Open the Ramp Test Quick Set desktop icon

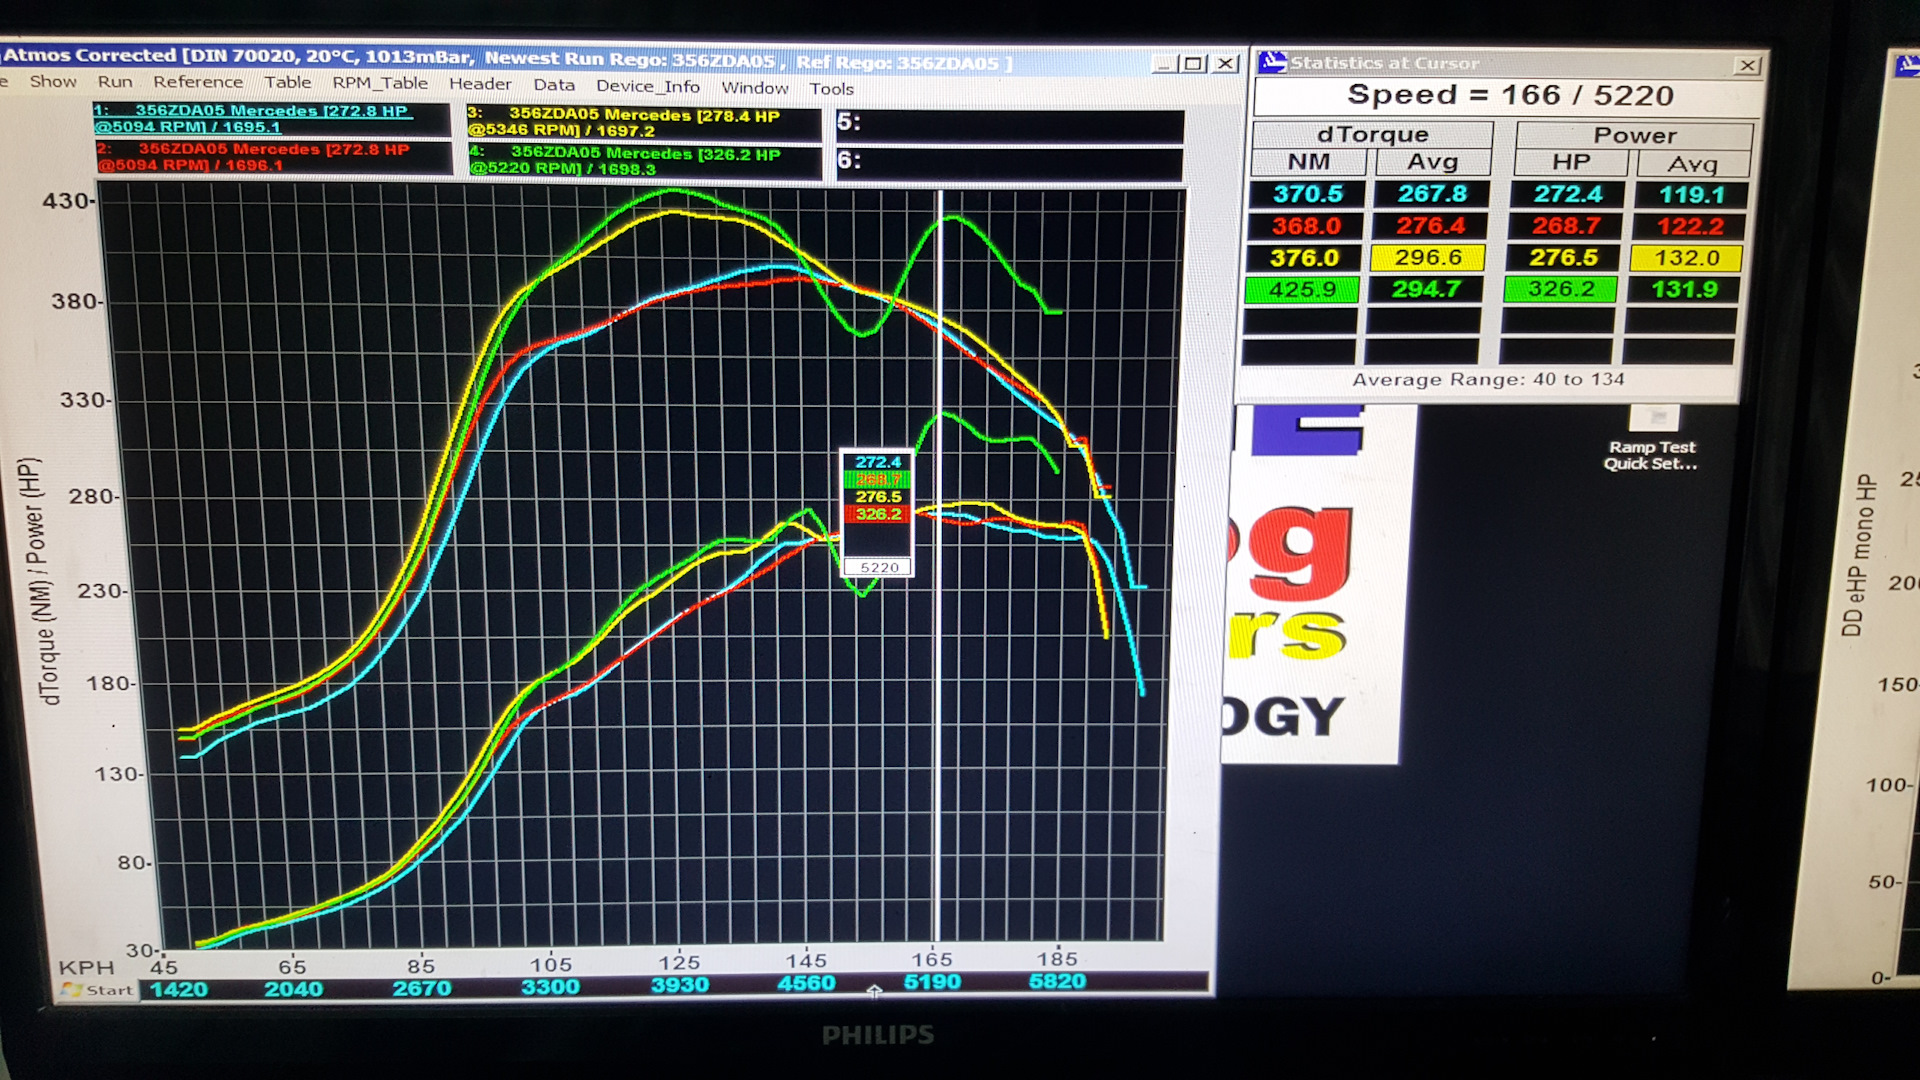1654,420
